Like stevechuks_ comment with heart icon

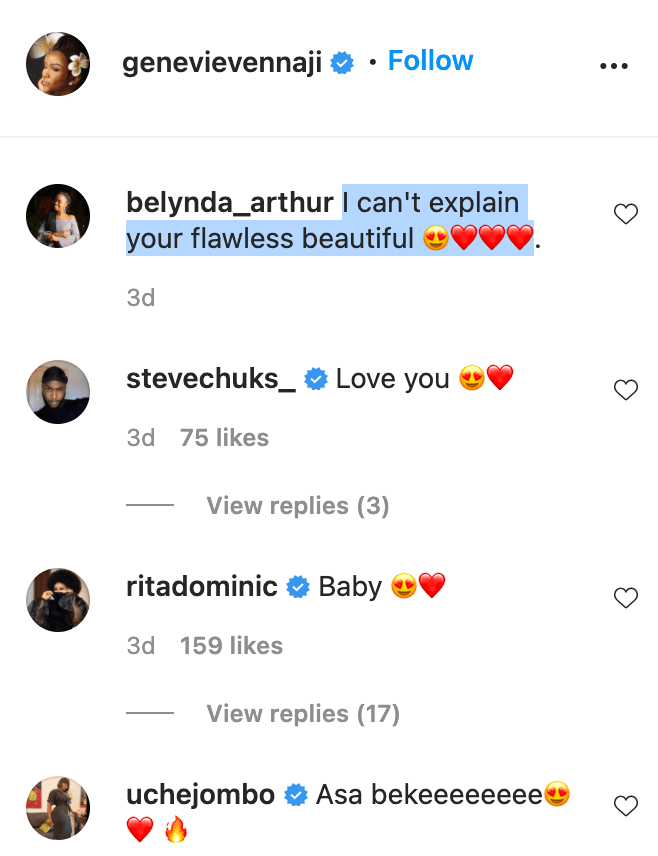point(625,390)
